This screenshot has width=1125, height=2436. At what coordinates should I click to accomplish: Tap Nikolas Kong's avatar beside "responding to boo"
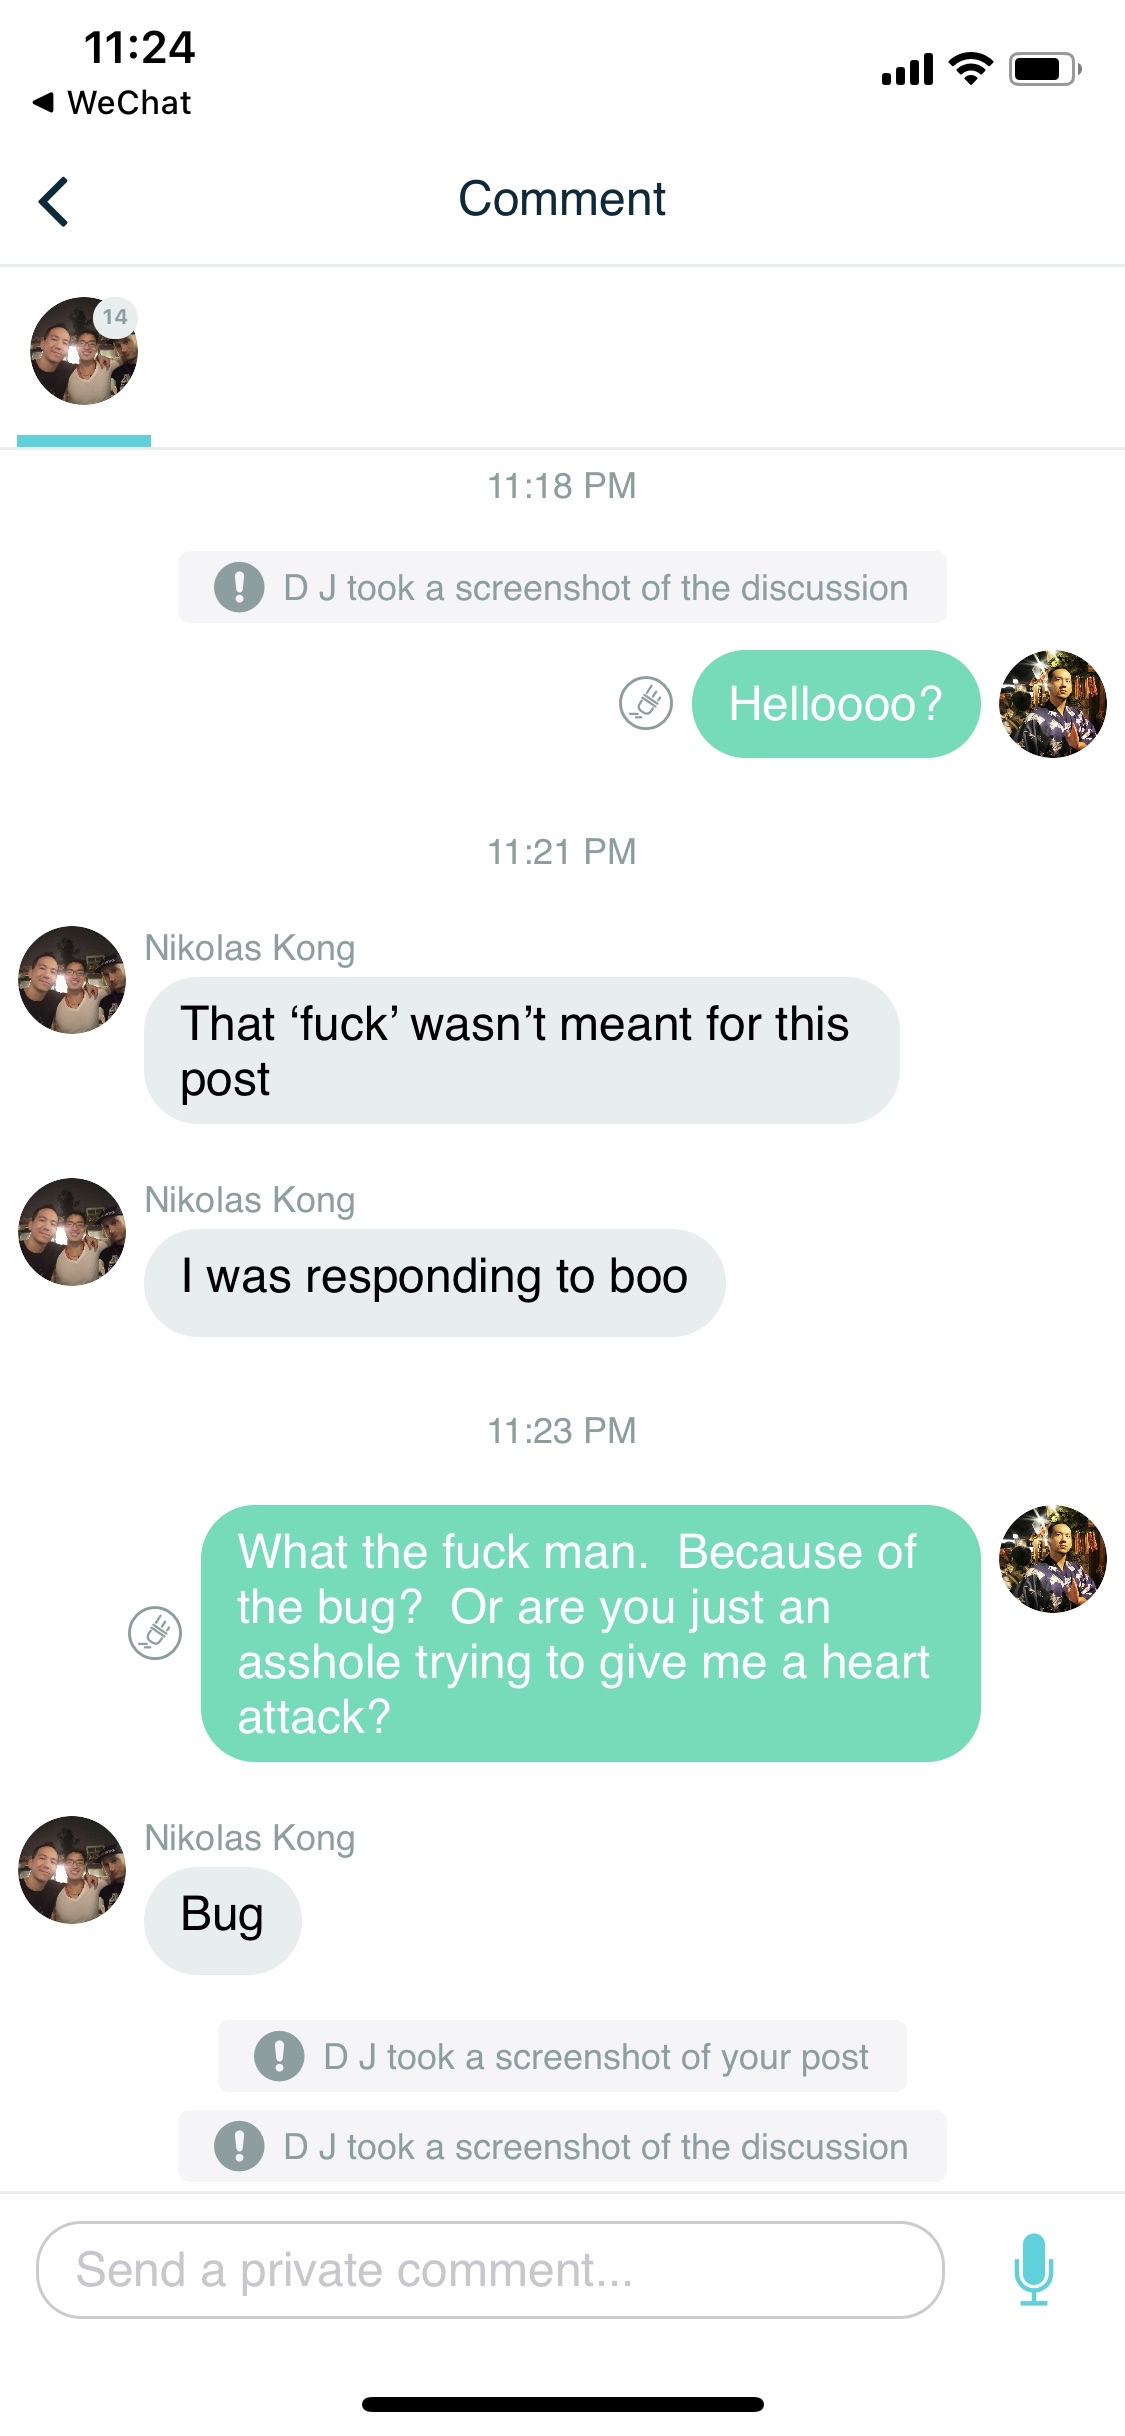pos(72,1231)
